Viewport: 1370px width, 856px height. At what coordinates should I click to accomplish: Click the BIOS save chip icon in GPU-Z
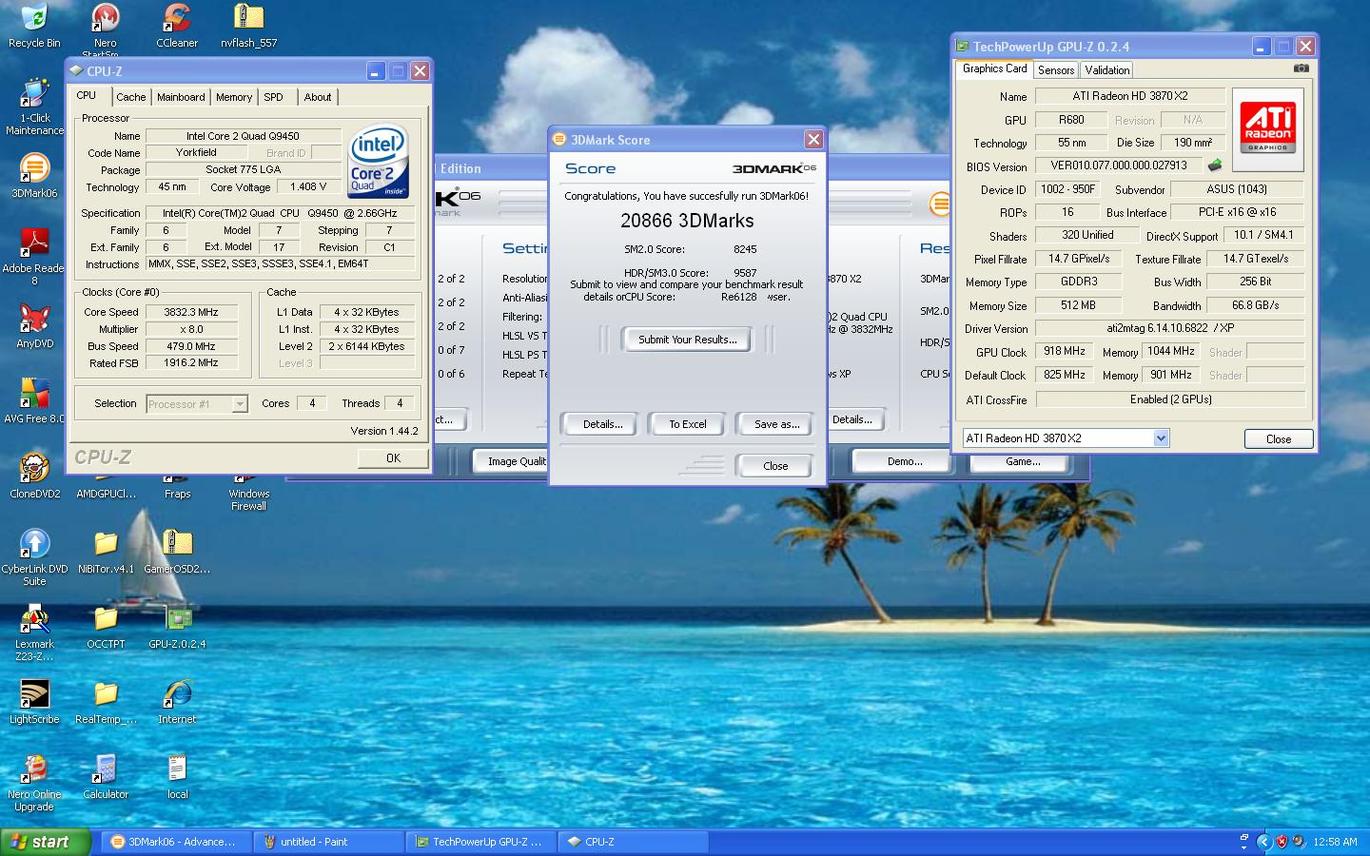coord(1215,165)
